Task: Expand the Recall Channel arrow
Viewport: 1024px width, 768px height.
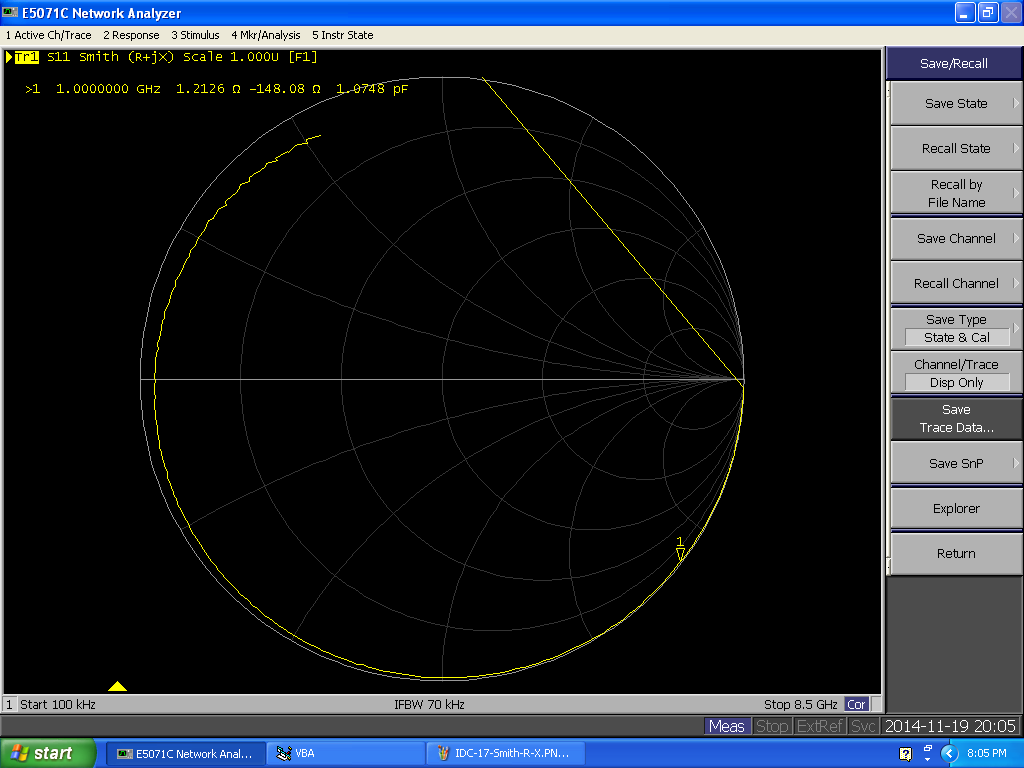Action: click(x=1016, y=283)
